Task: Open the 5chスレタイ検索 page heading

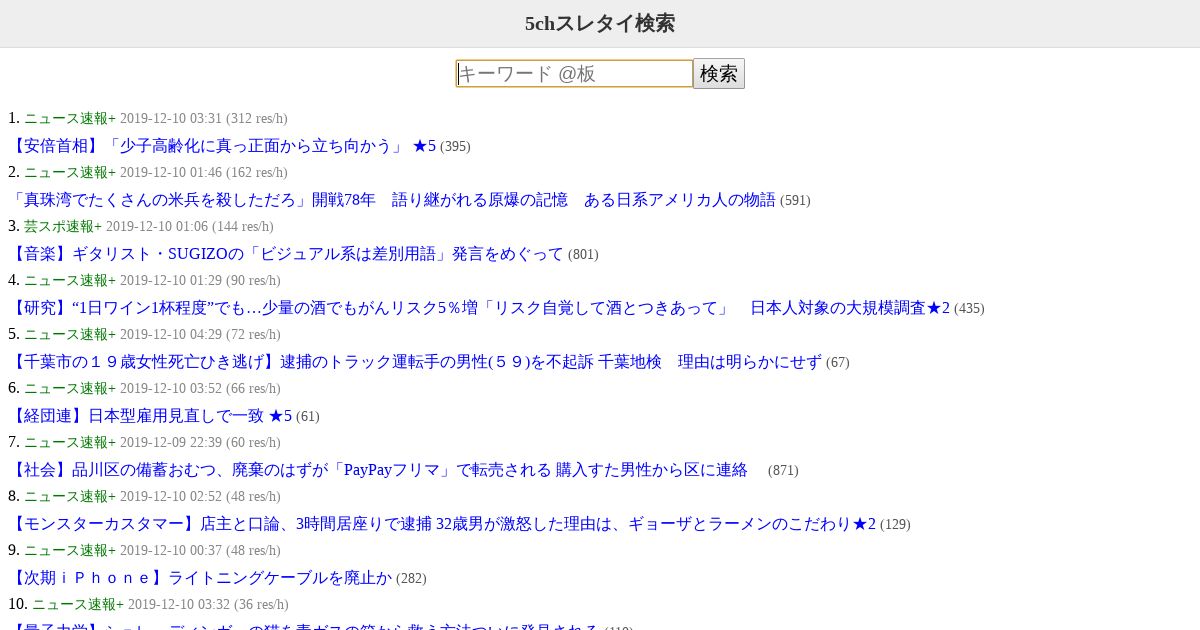Action: click(600, 23)
